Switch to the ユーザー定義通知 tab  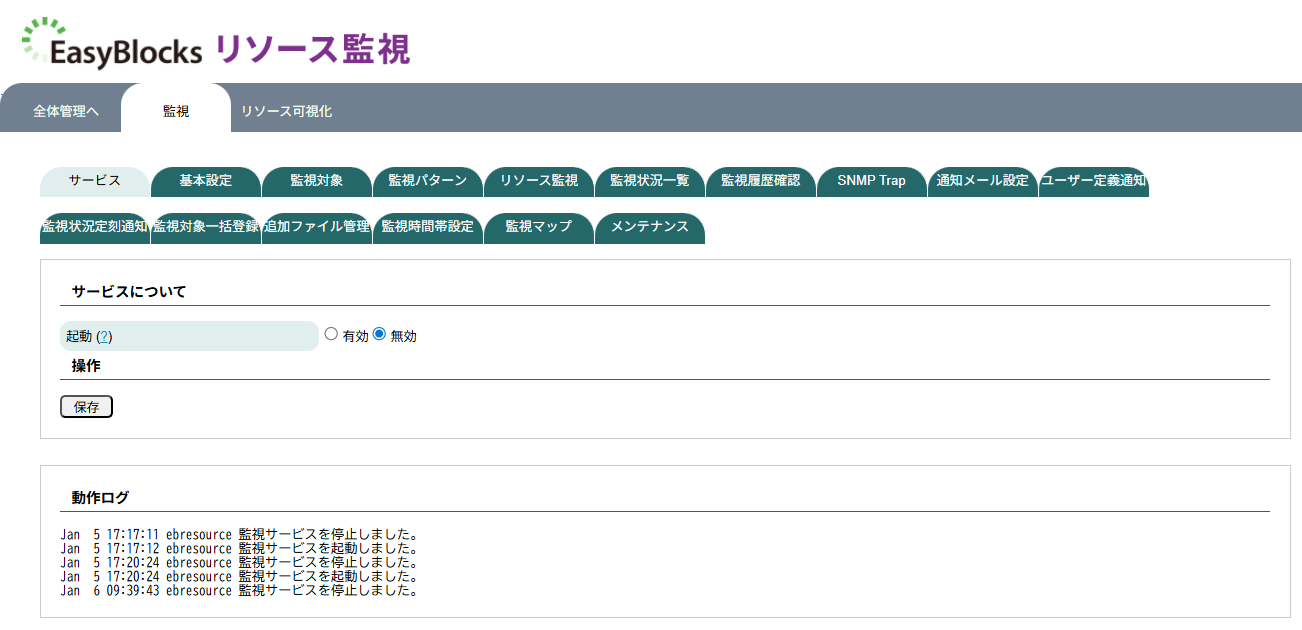point(1093,182)
